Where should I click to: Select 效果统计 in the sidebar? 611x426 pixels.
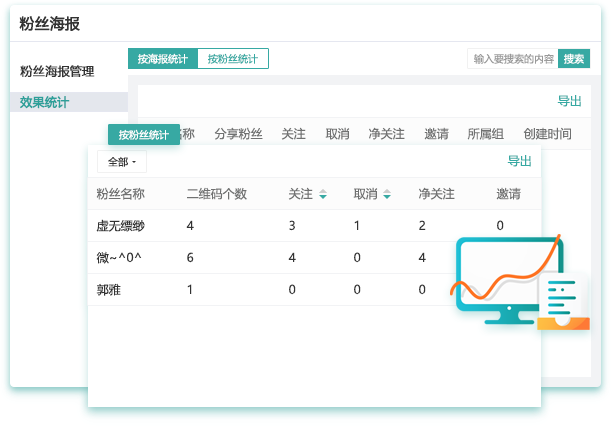coord(45,102)
